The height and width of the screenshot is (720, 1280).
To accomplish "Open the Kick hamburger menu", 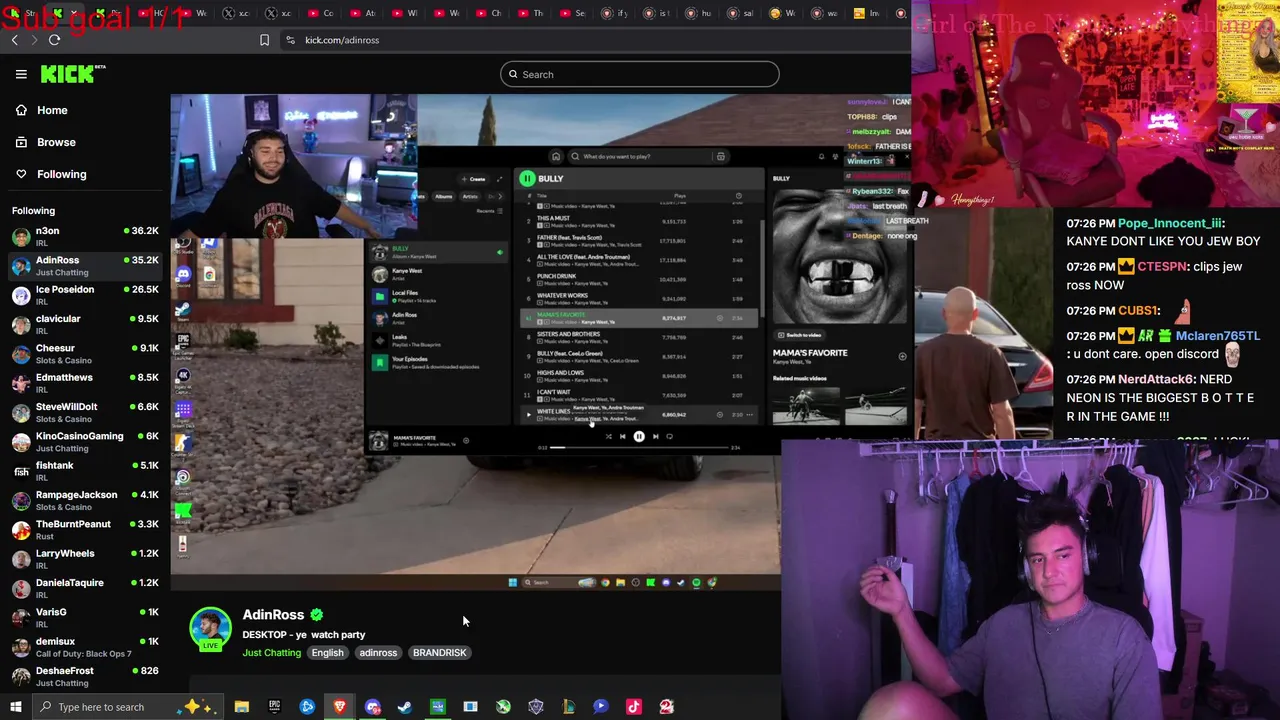I will [x=21, y=74].
